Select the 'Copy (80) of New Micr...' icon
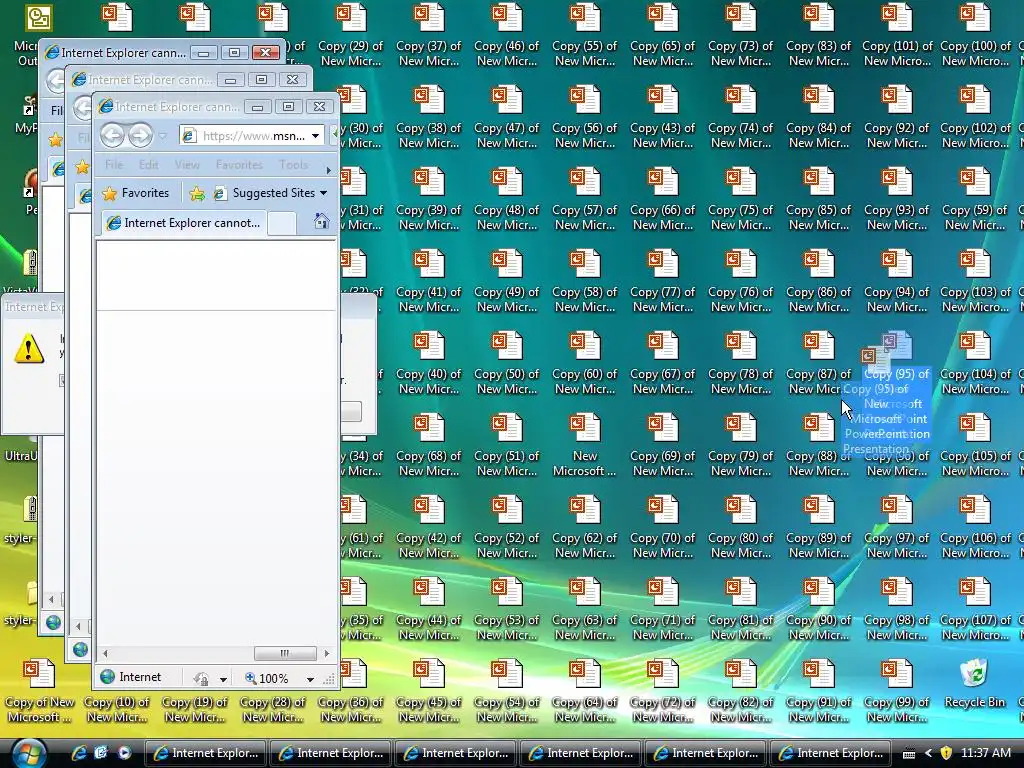Image resolution: width=1024 pixels, height=768 pixels. click(741, 527)
